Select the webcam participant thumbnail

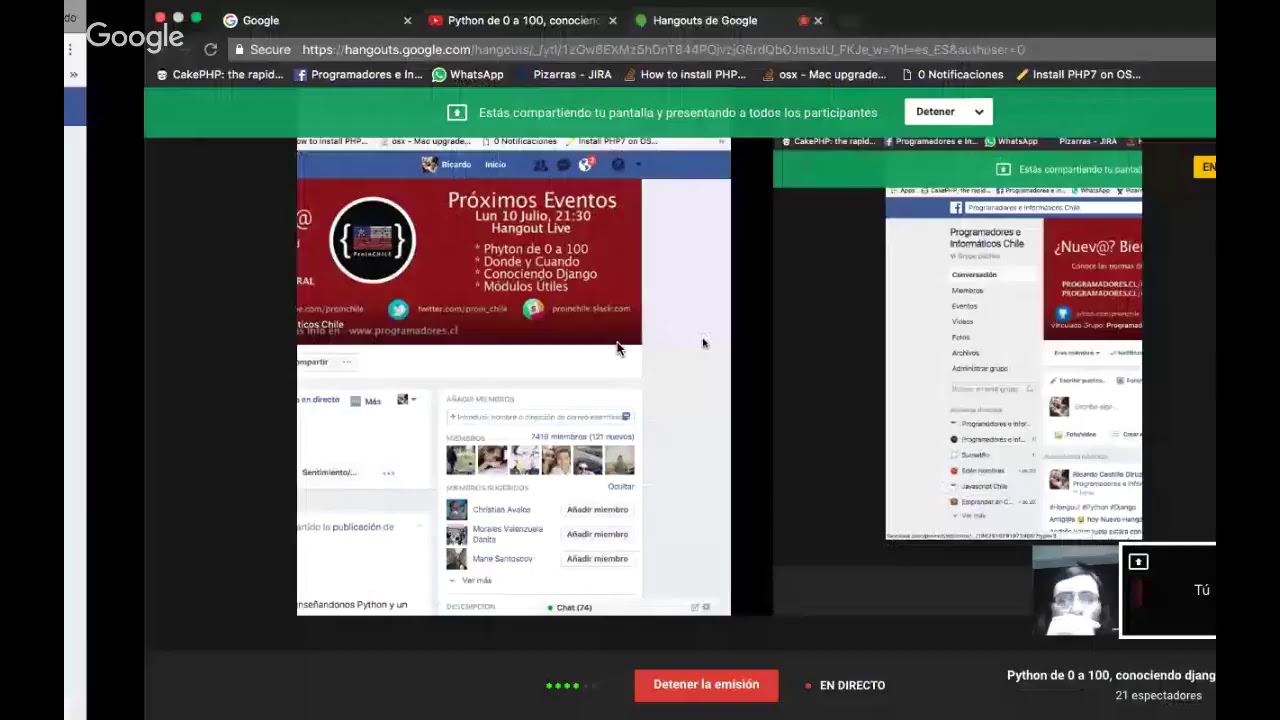pyautogui.click(x=1075, y=590)
